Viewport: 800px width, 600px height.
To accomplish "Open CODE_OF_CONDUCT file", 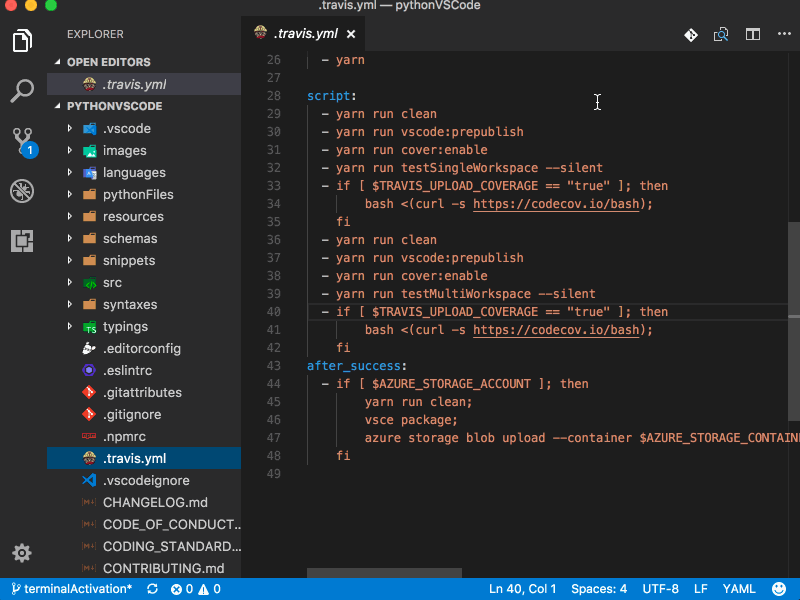I will [144, 524].
